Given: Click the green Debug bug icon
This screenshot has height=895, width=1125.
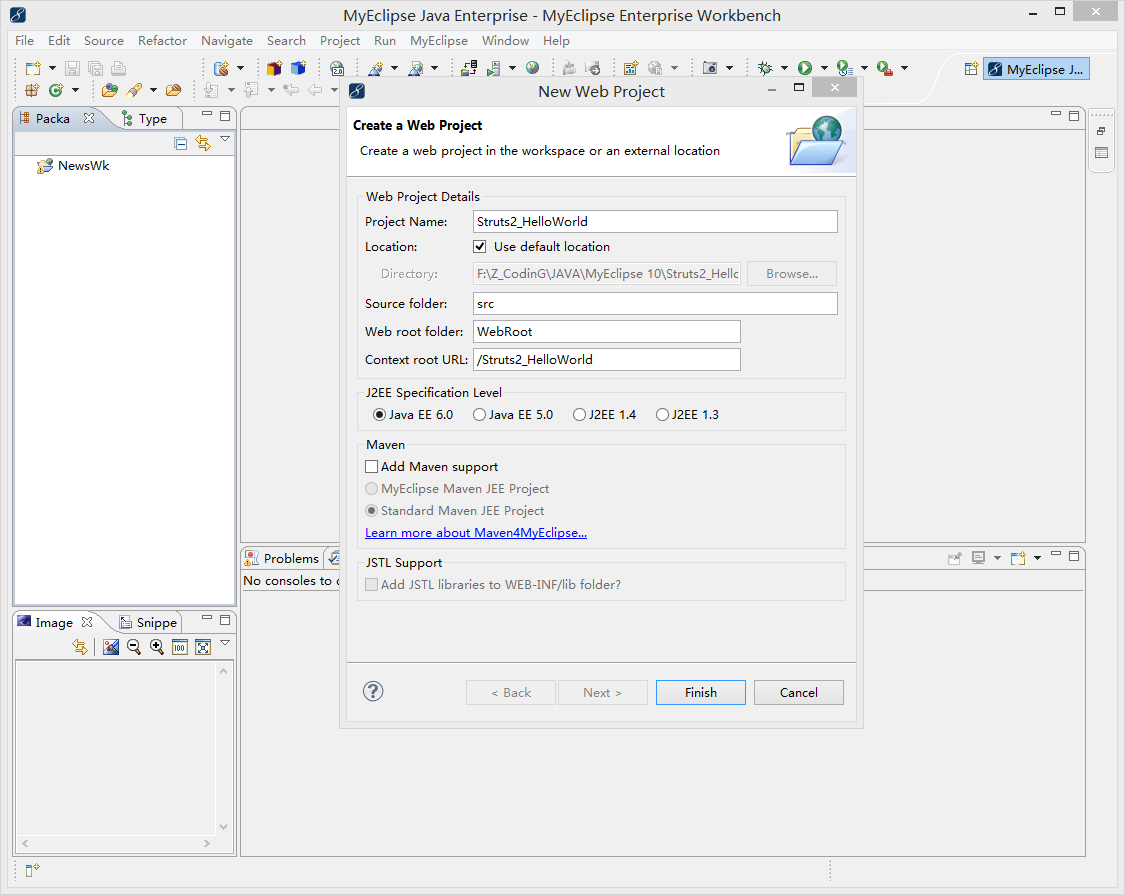Looking at the screenshot, I should click(766, 68).
